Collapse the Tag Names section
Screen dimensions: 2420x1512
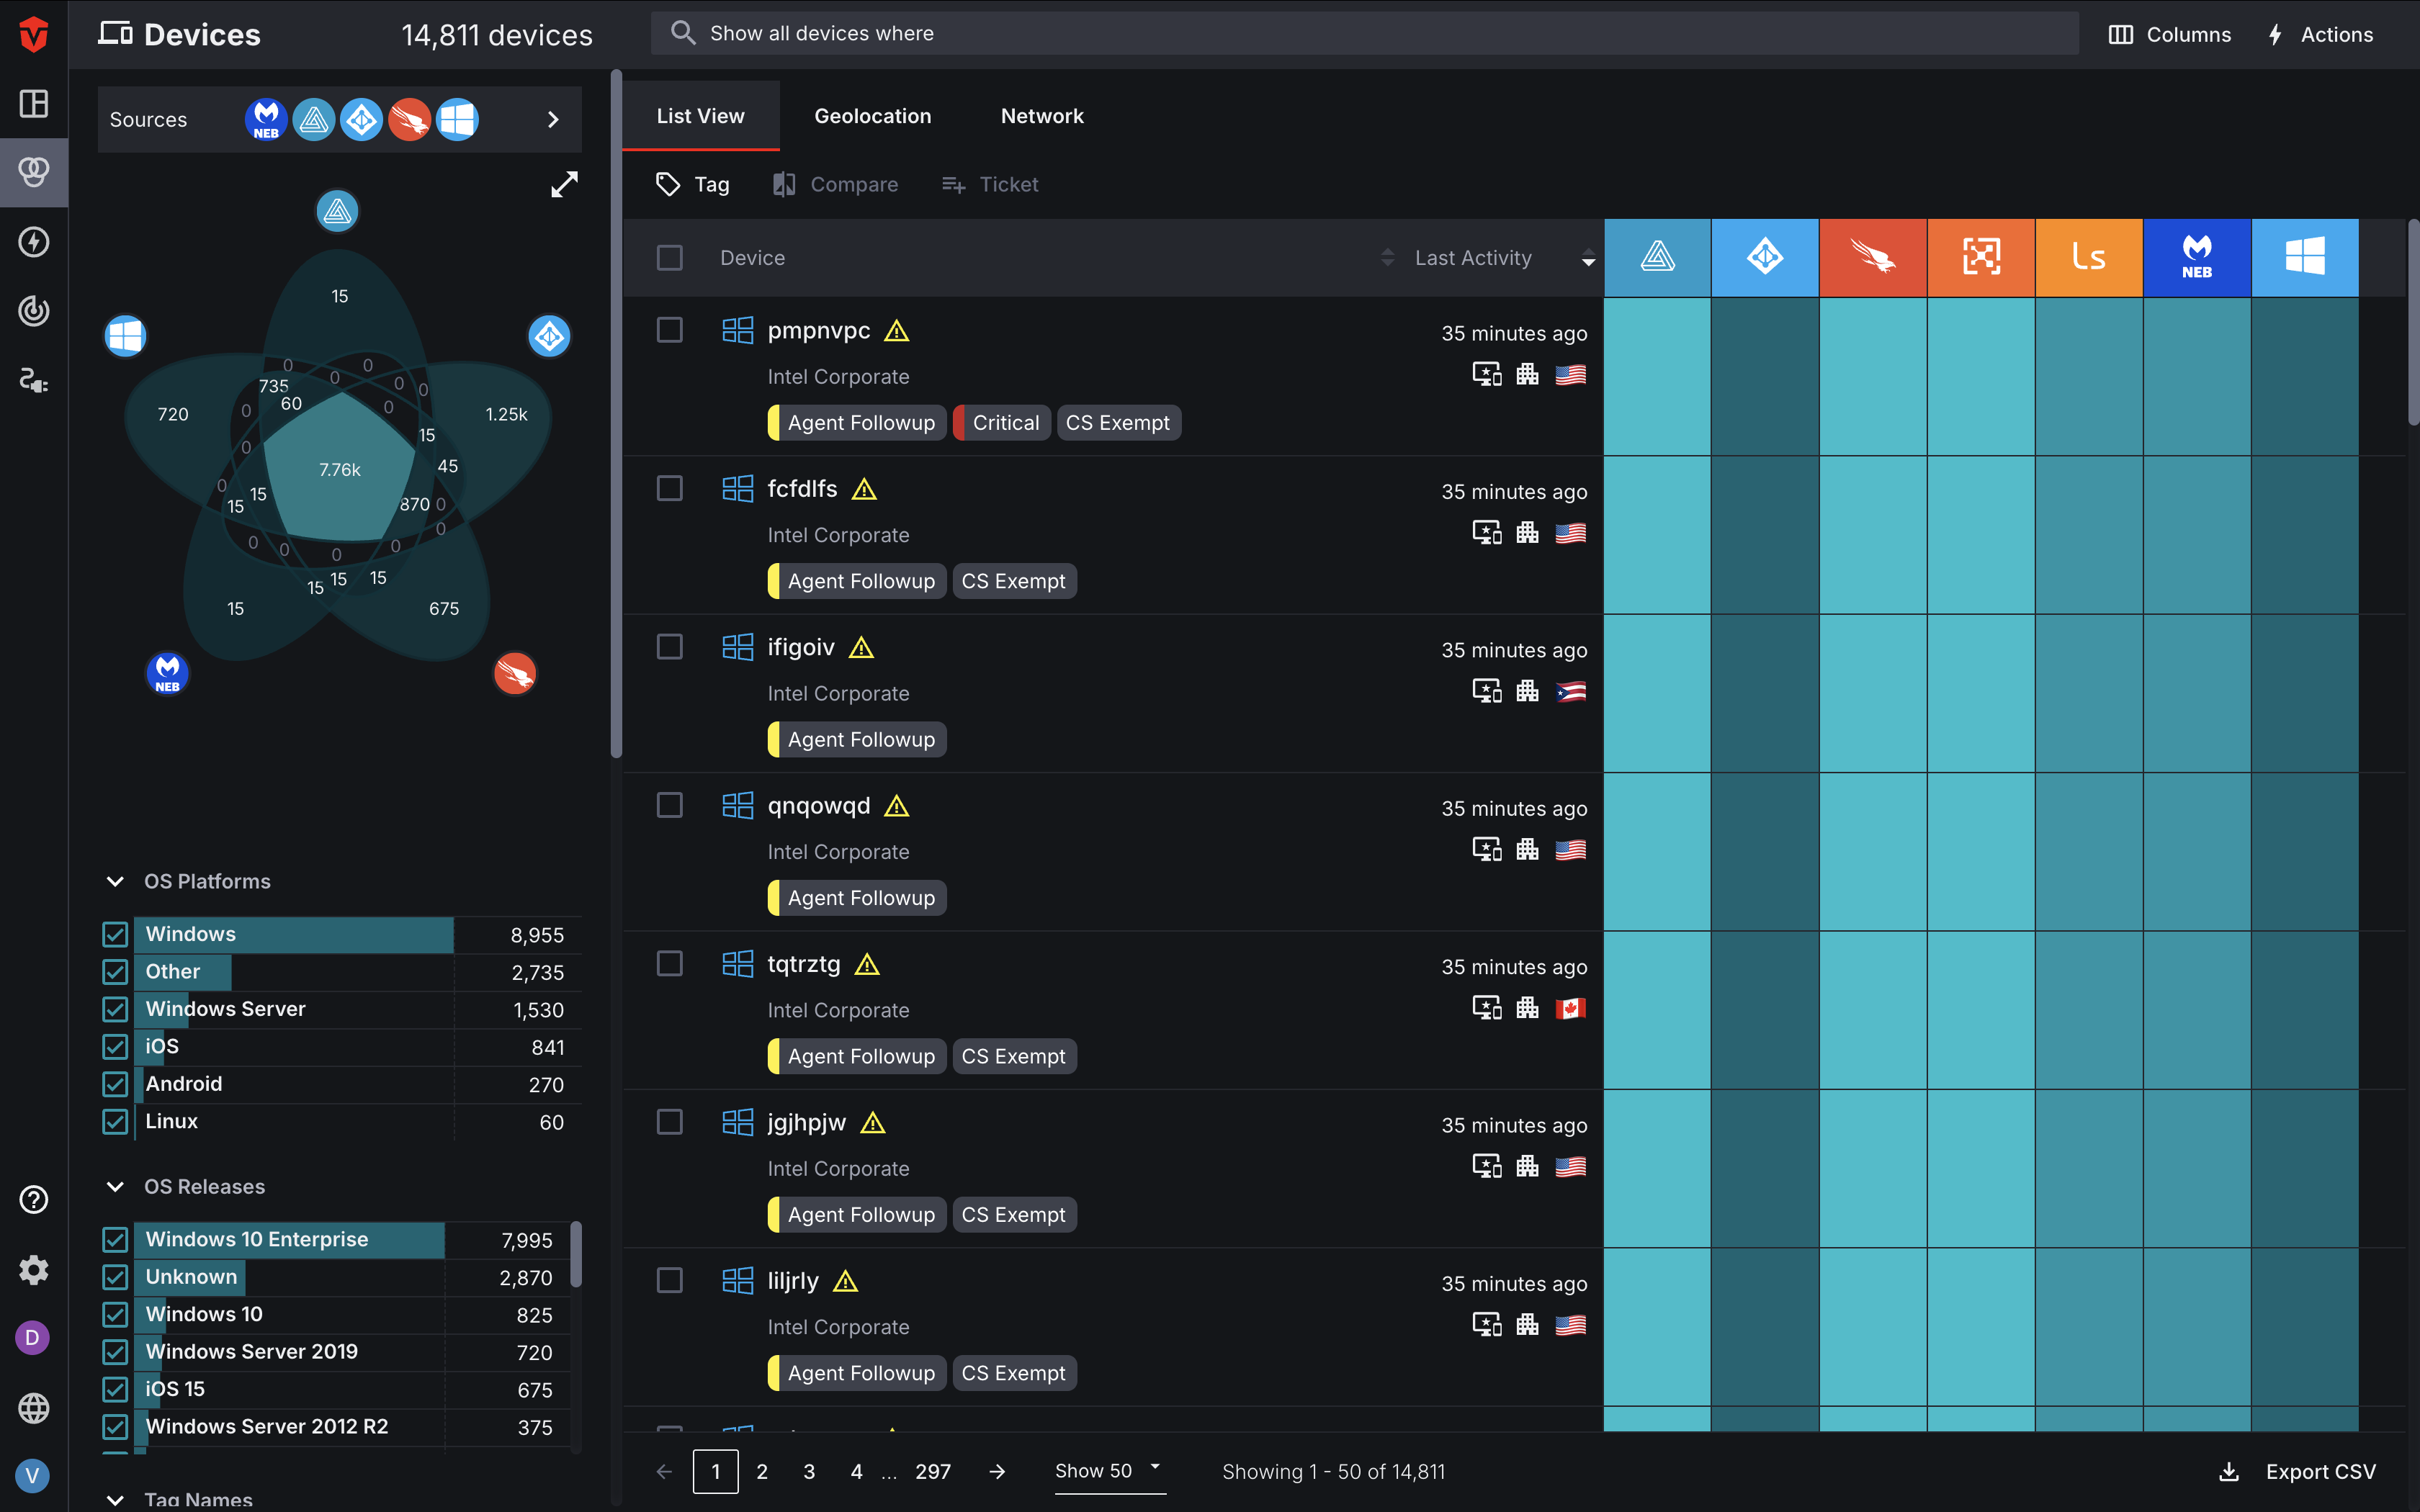point(115,1500)
